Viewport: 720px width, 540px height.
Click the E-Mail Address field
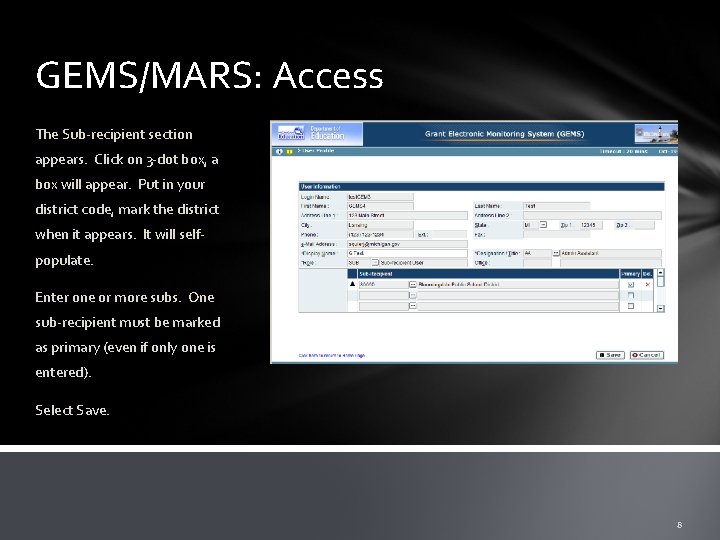407,244
